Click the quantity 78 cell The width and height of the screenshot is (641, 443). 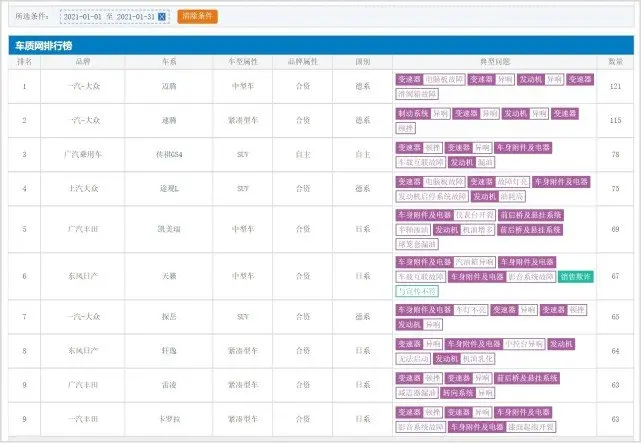coord(615,154)
